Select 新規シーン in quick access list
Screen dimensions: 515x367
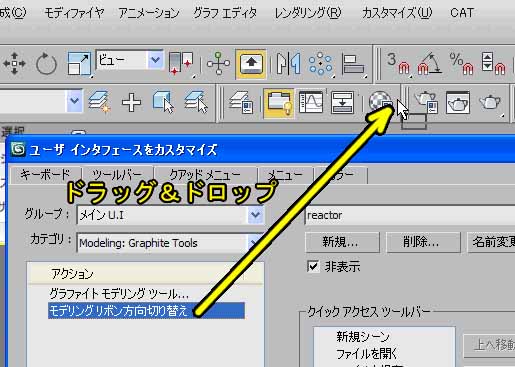(363, 336)
